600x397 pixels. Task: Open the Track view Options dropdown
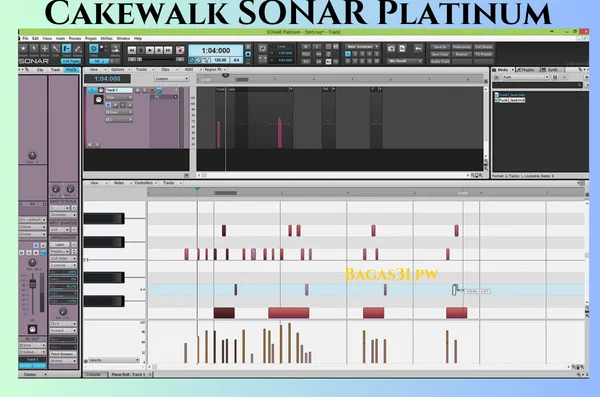[x=120, y=70]
